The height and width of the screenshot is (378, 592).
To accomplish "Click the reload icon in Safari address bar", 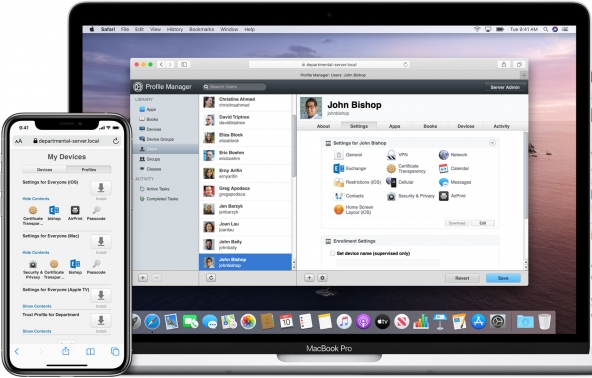I will 405,65.
